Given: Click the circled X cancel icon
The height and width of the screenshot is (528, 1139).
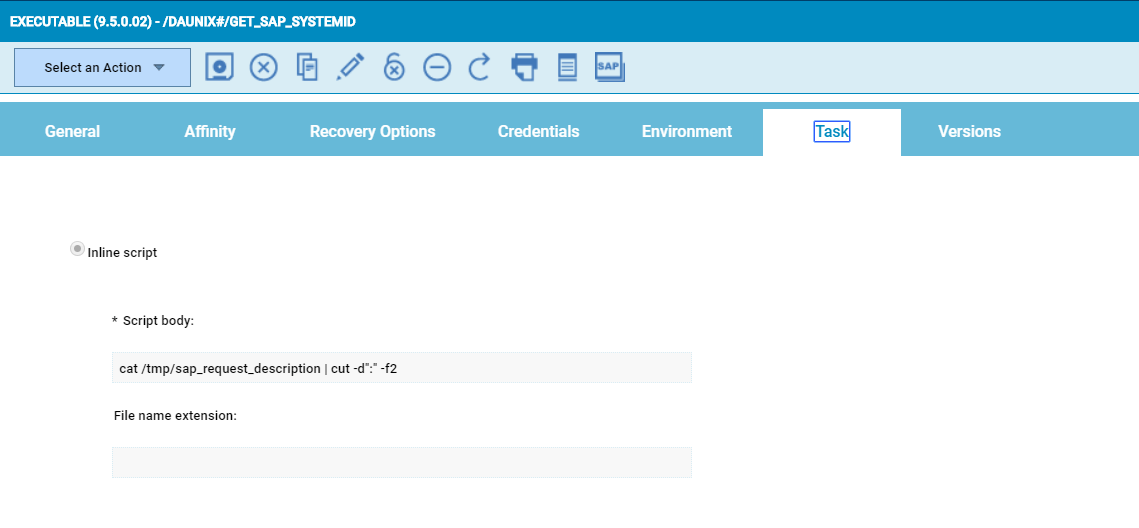Looking at the screenshot, I should 263,67.
